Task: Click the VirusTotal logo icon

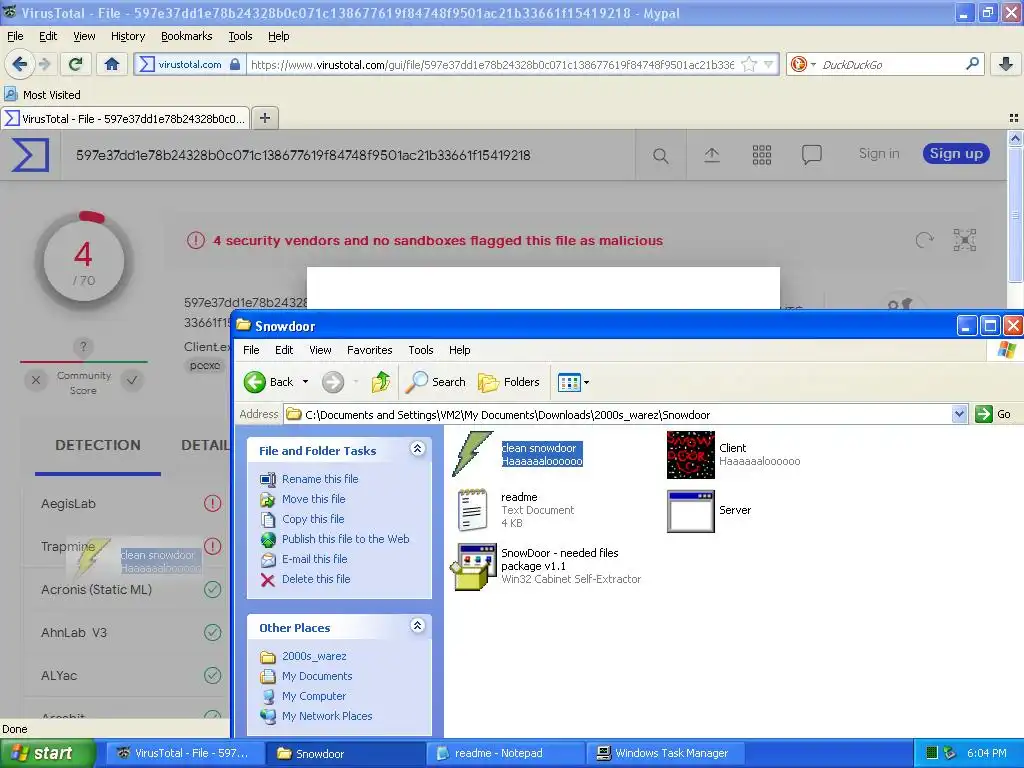Action: tap(30, 155)
